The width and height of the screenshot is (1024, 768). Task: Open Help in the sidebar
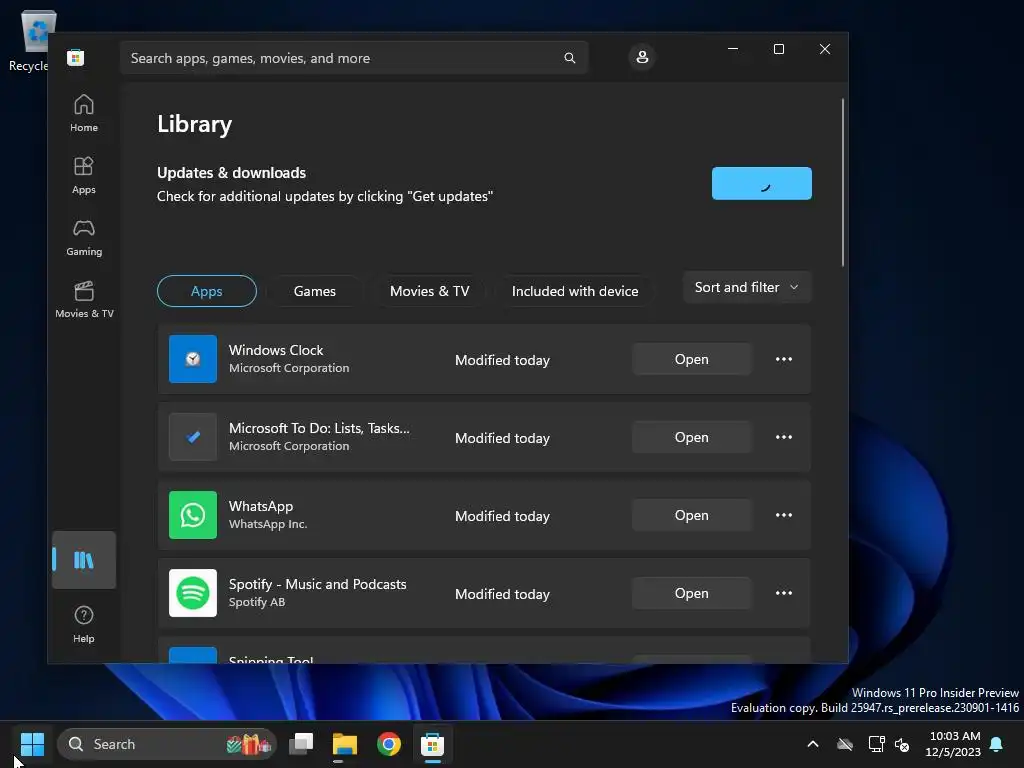pos(84,624)
